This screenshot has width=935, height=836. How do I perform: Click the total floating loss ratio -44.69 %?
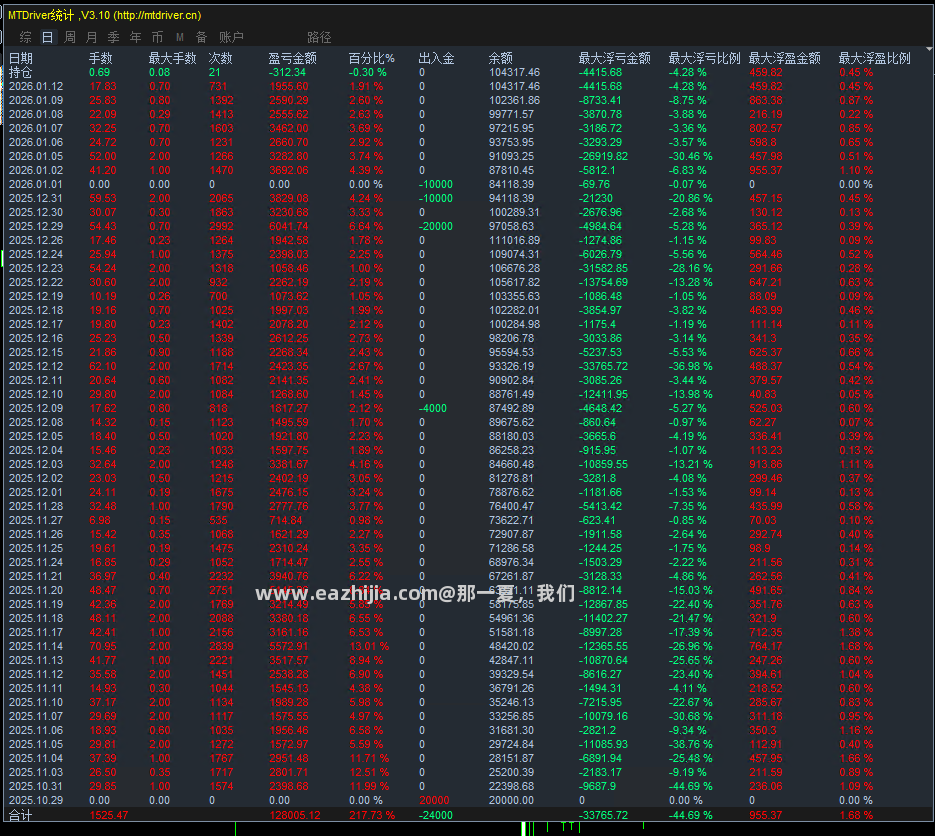pos(691,815)
